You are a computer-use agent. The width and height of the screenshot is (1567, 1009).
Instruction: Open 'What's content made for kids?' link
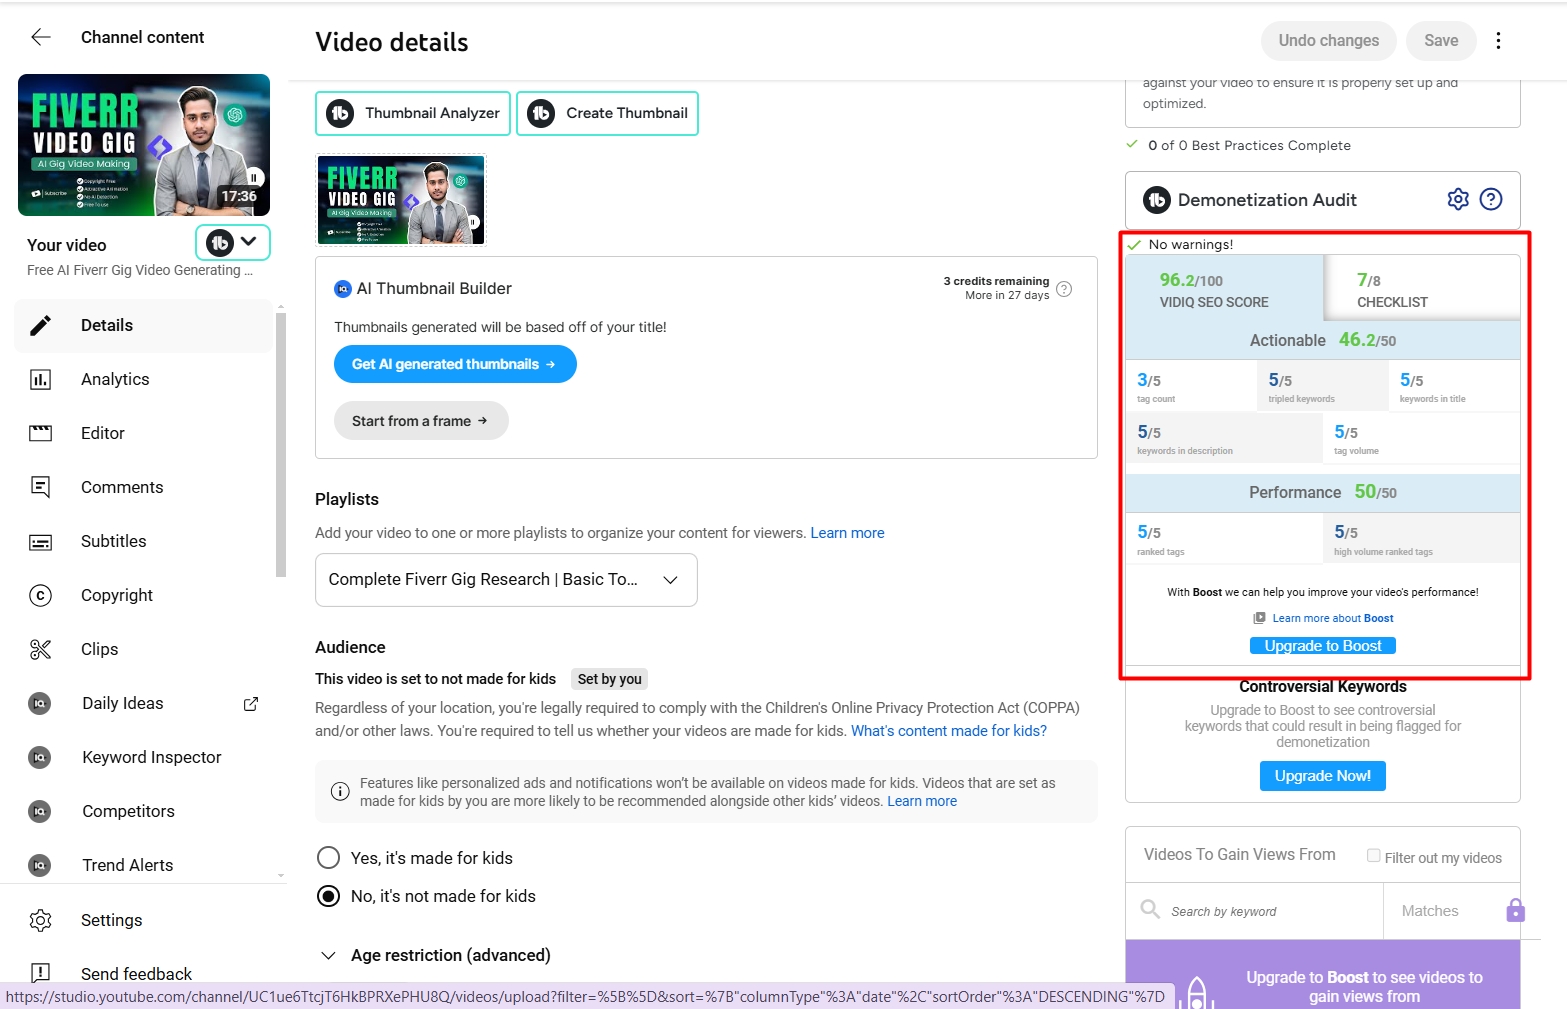[x=949, y=731]
